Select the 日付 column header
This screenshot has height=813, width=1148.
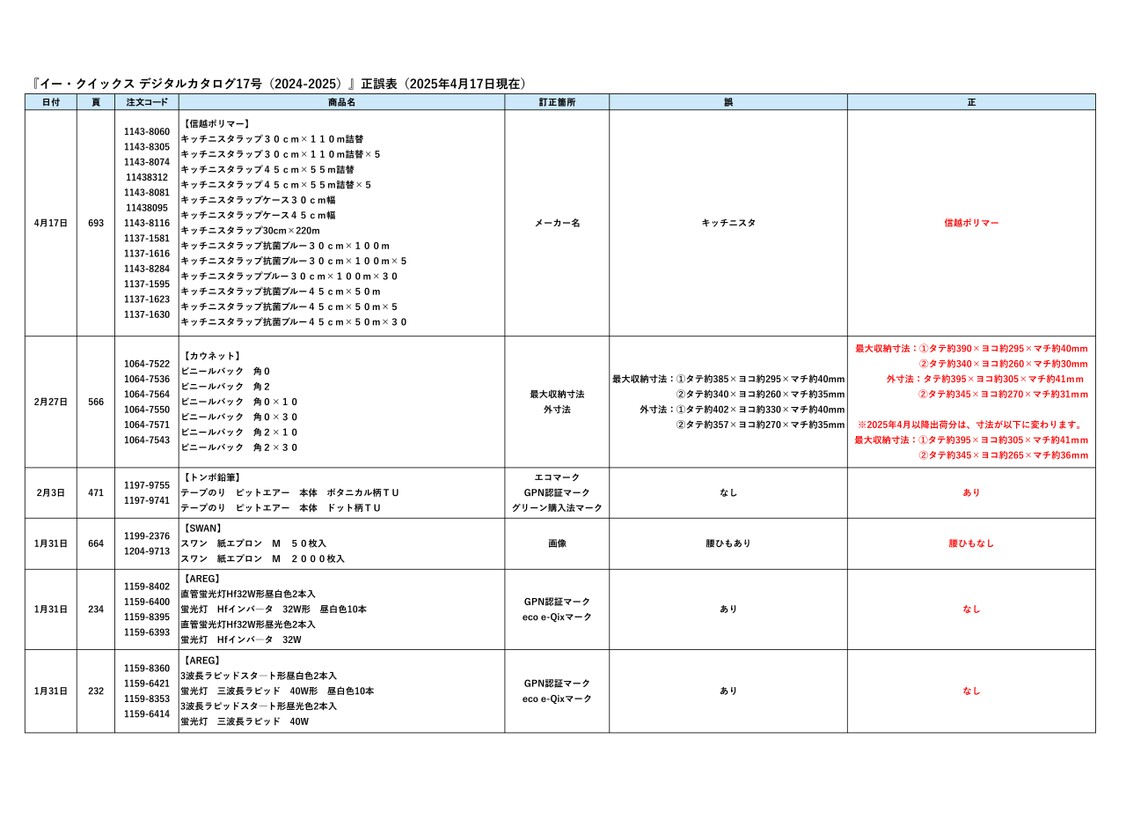pos(51,102)
